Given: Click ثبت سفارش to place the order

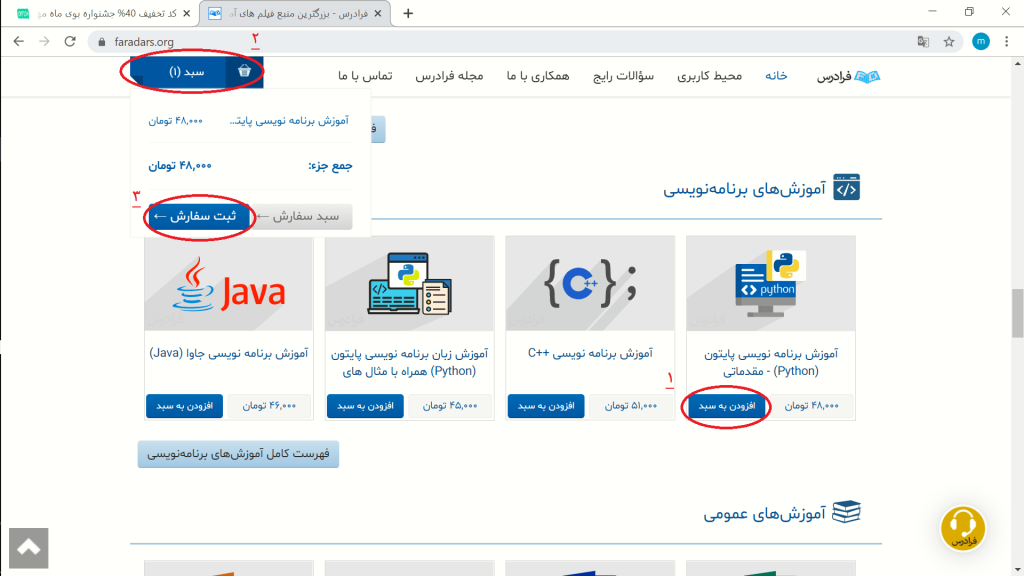Looking at the screenshot, I should (x=199, y=216).
